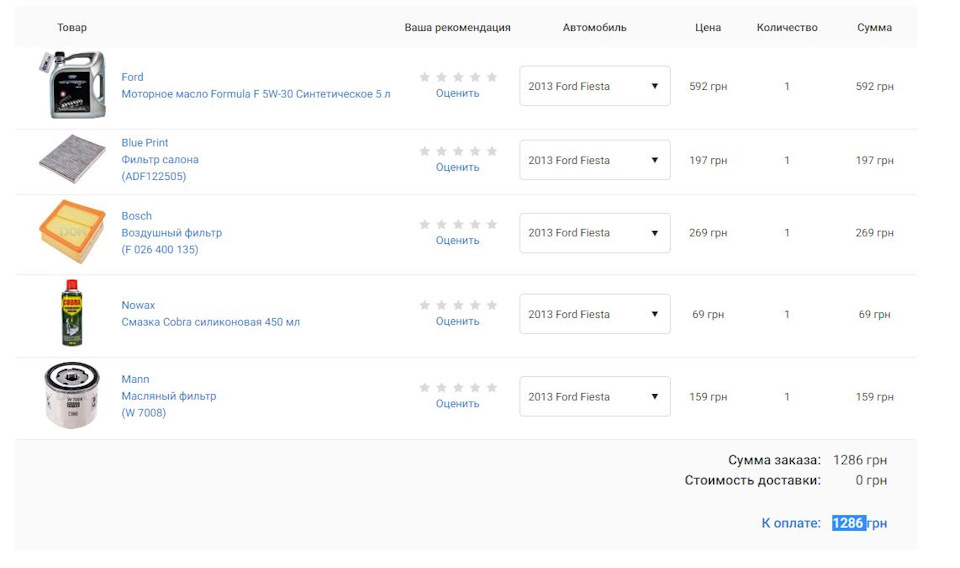The height and width of the screenshot is (568, 960).
Task: Rate Nowax Cobra grease five stars
Action: click(492, 305)
